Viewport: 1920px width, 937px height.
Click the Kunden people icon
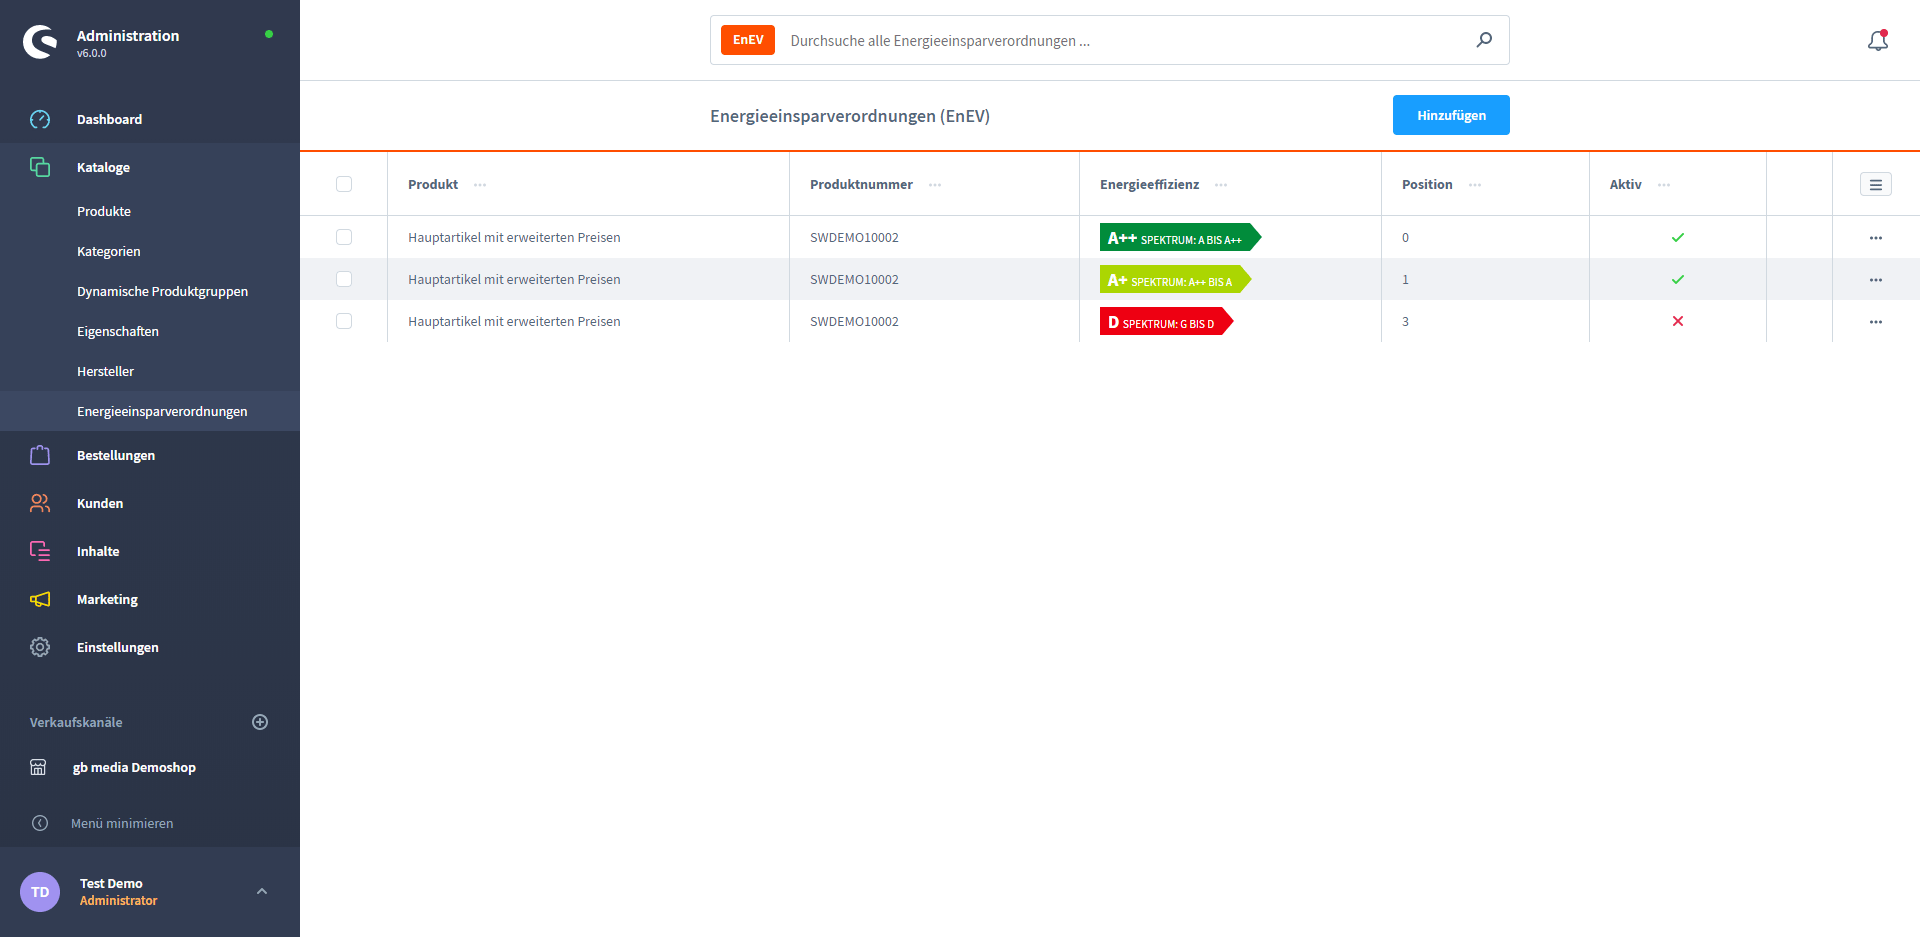tap(40, 503)
